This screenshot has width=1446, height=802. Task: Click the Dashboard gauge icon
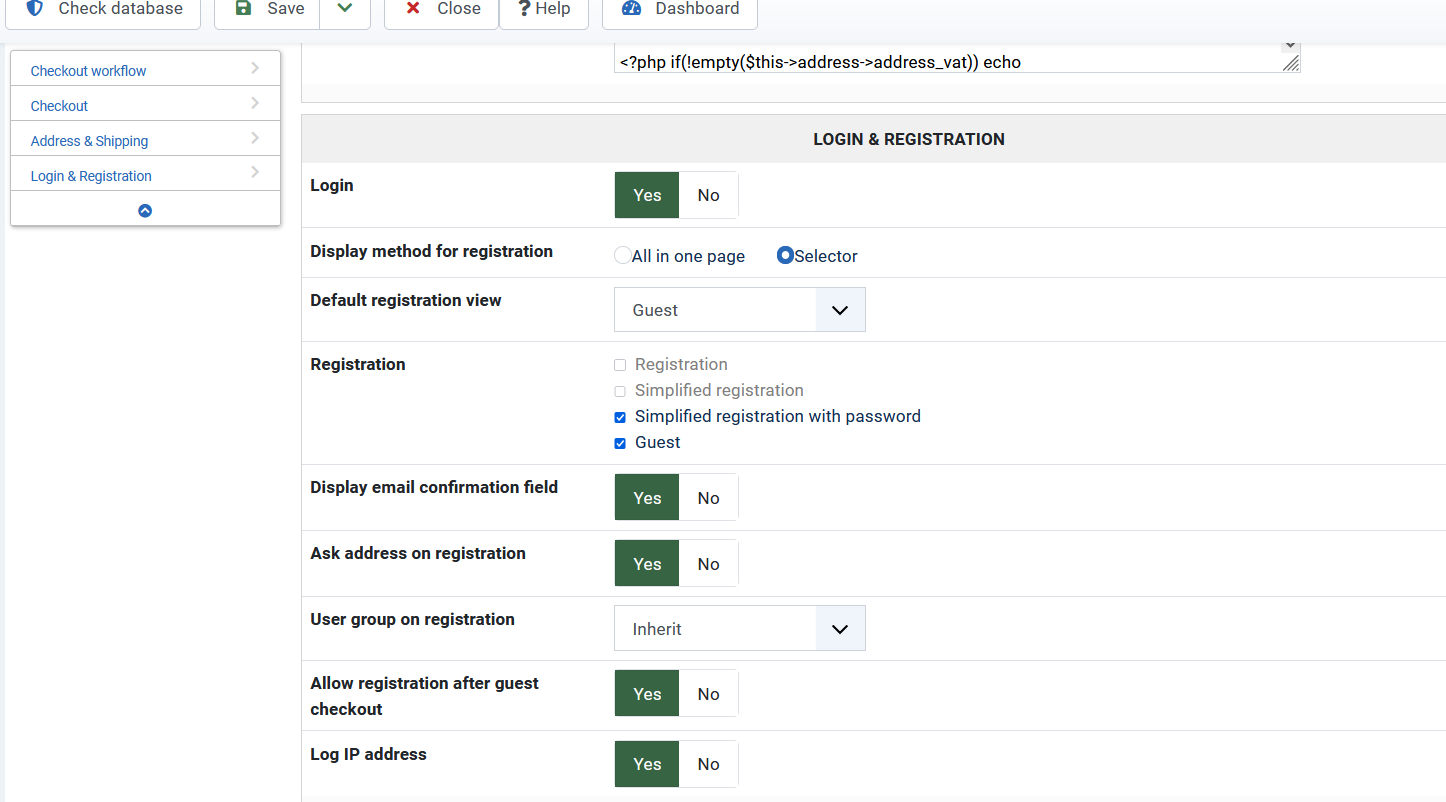coord(631,8)
